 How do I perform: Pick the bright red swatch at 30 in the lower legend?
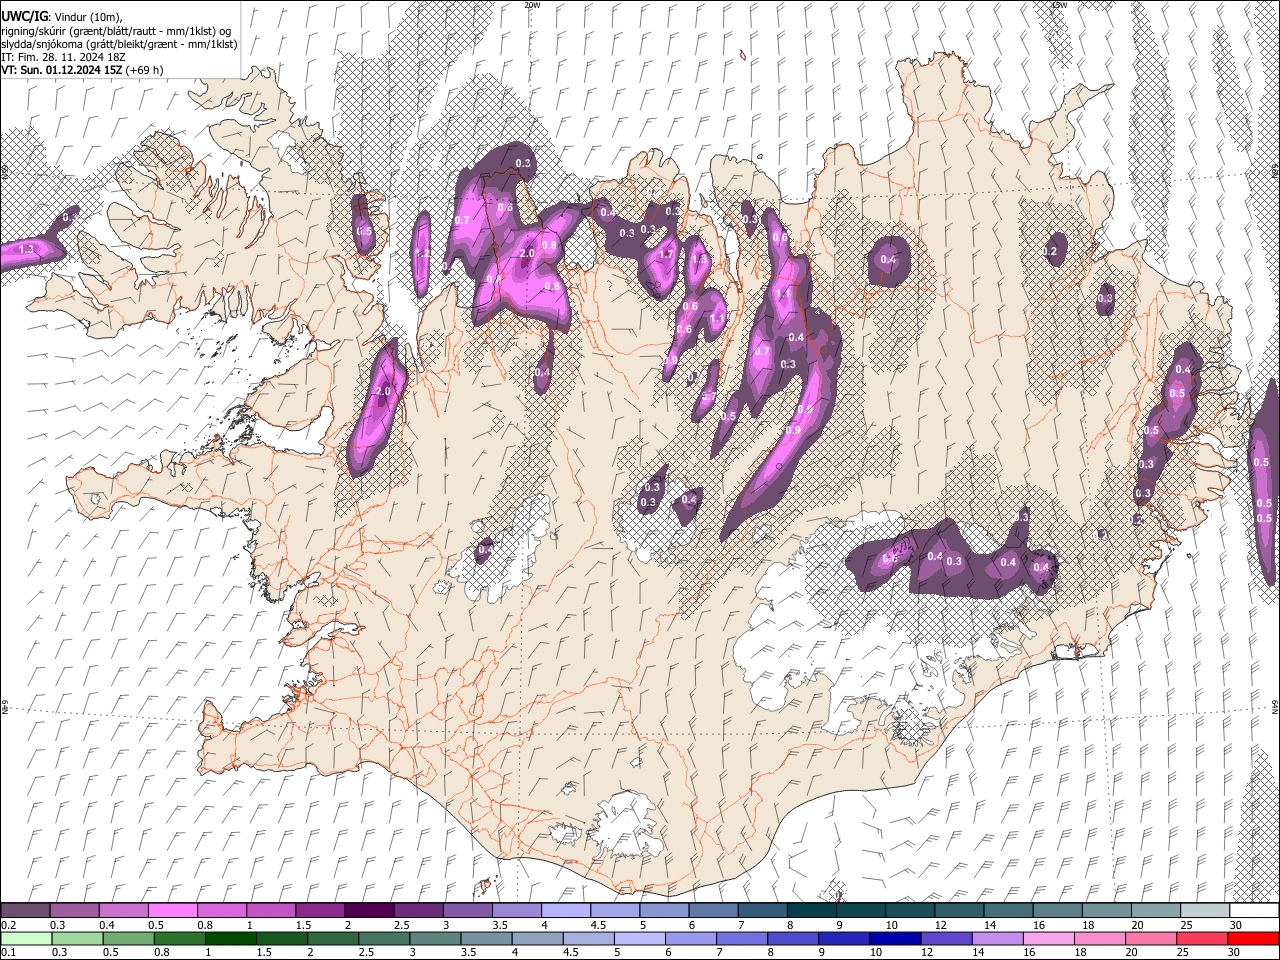coord(1253,938)
